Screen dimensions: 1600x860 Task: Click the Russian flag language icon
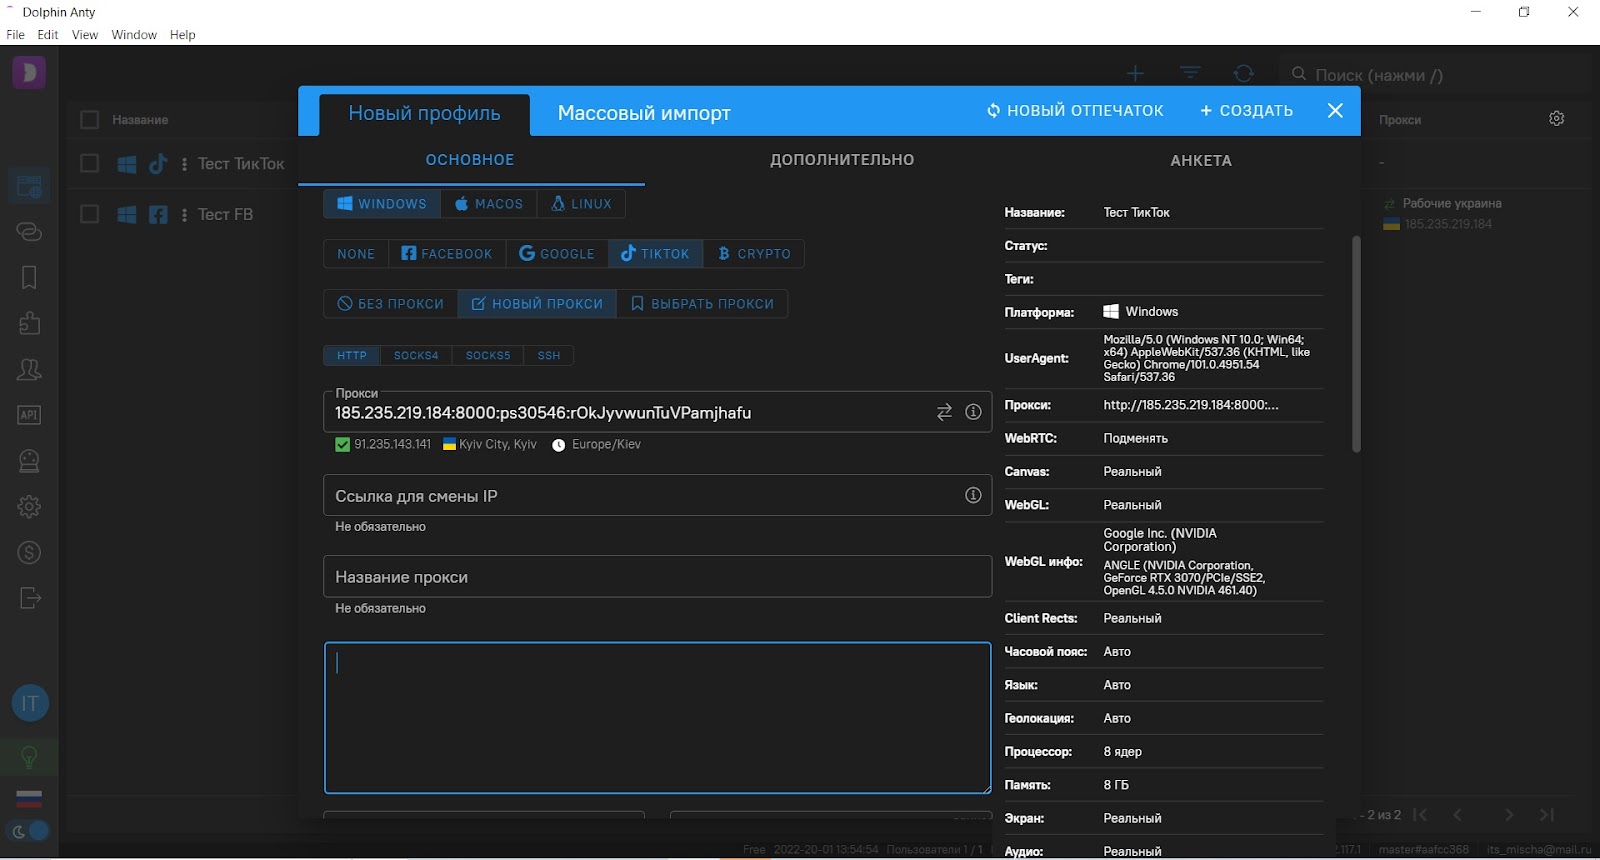pos(29,798)
